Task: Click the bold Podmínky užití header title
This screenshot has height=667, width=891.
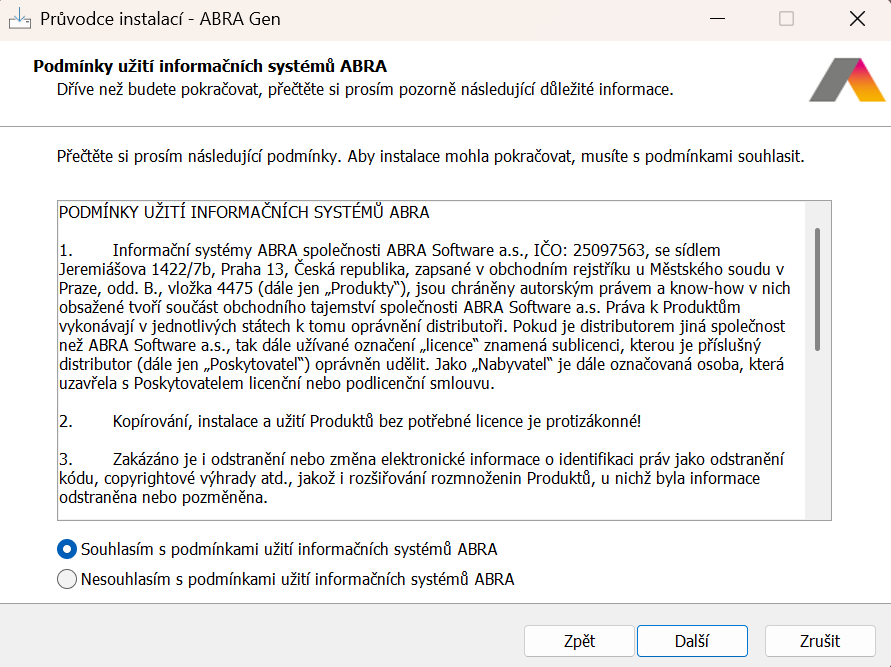Action: coord(210,66)
